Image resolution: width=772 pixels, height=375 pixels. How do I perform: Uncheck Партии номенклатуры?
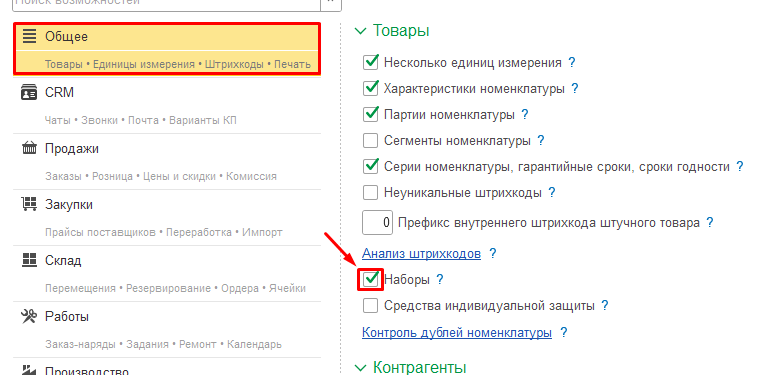tap(370, 115)
